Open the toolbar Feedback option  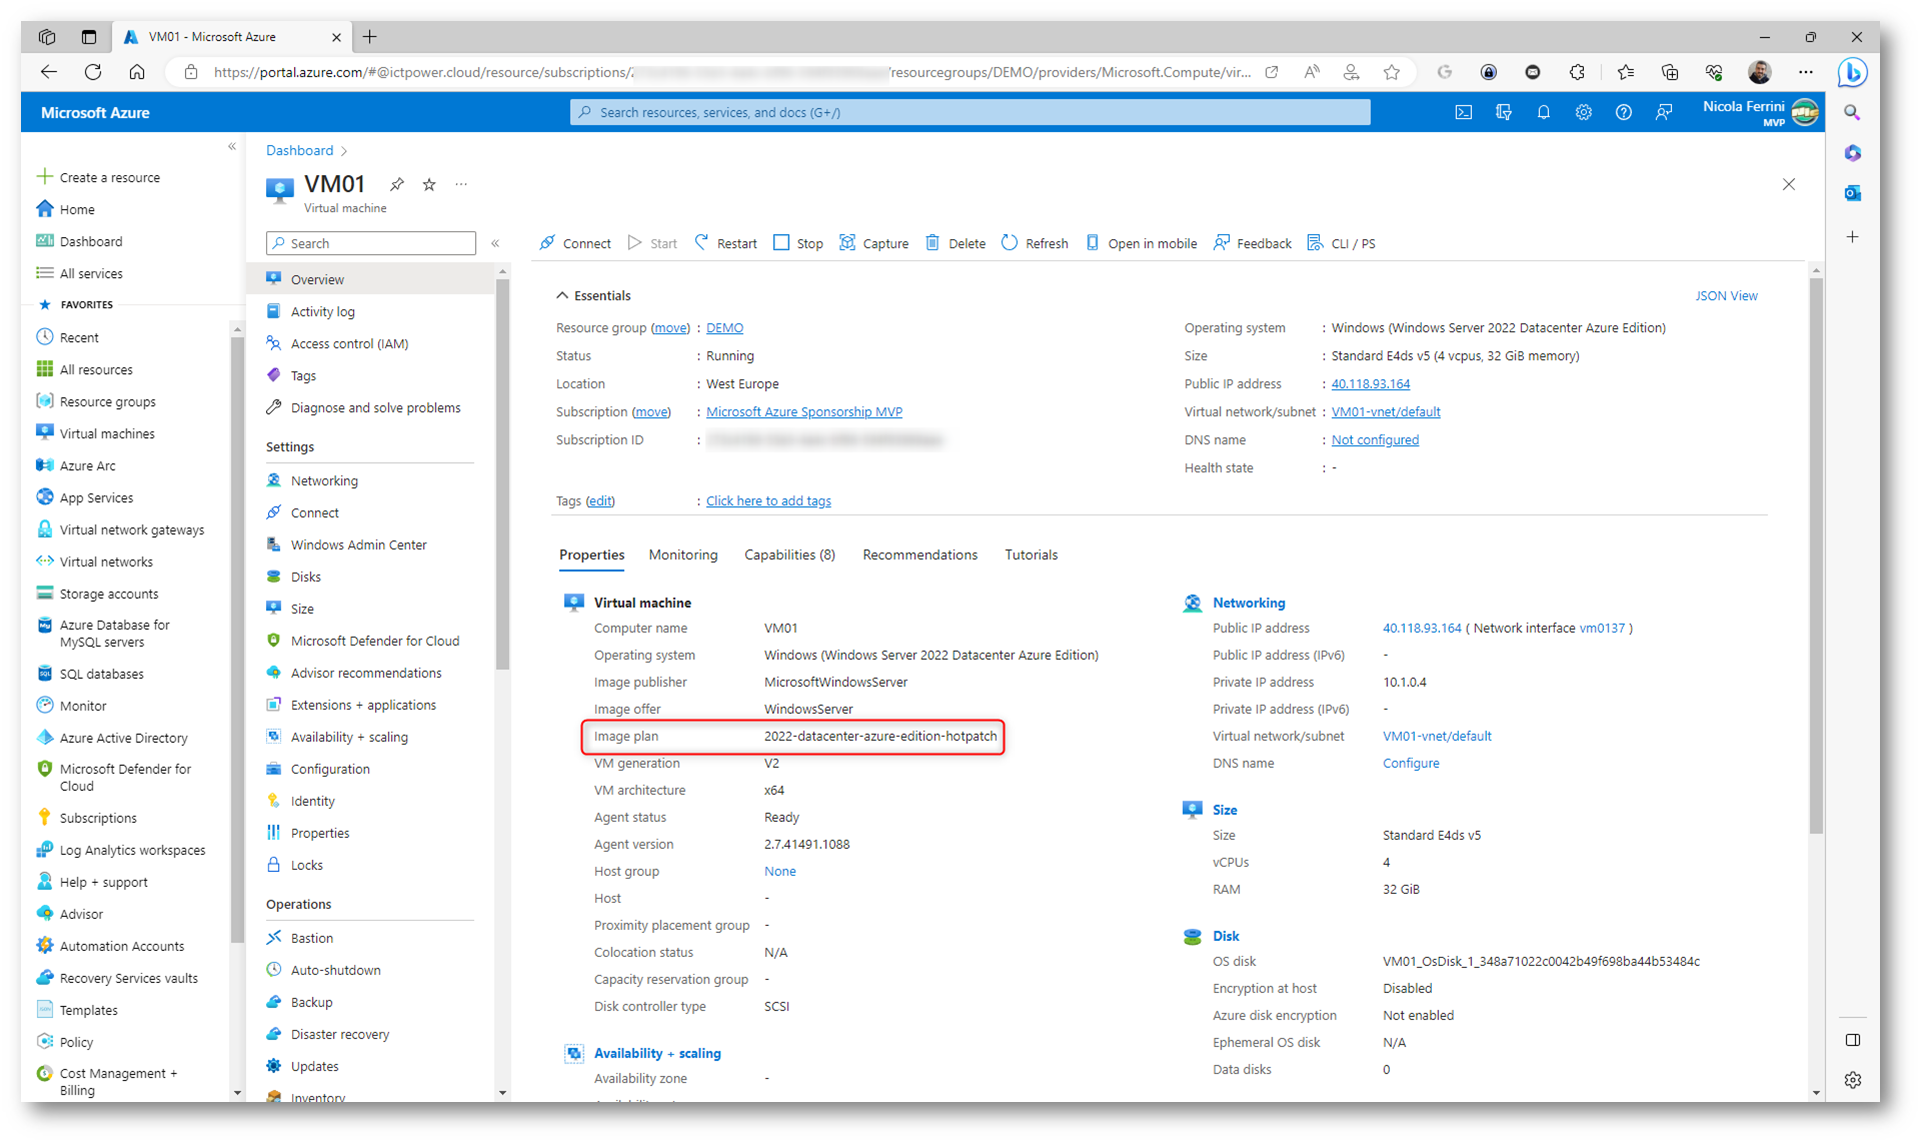pyautogui.click(x=1253, y=243)
